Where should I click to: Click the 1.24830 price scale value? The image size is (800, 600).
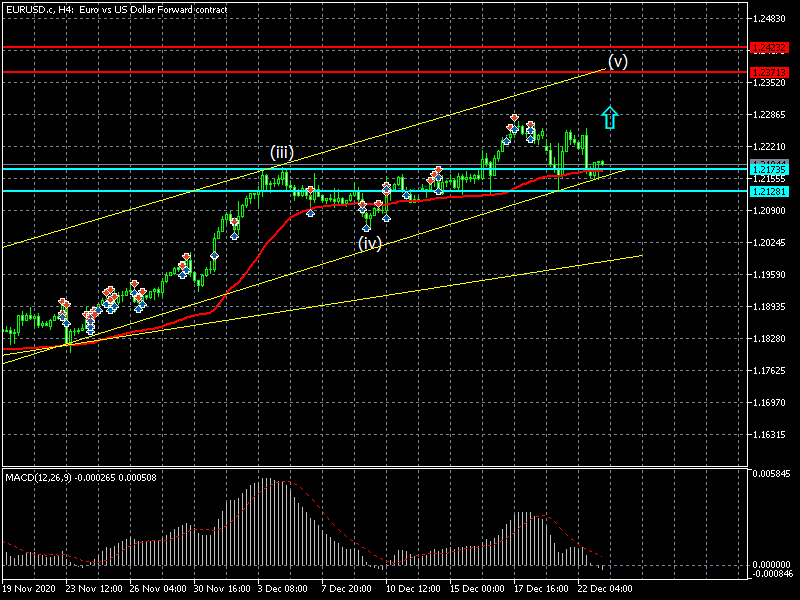[x=772, y=19]
